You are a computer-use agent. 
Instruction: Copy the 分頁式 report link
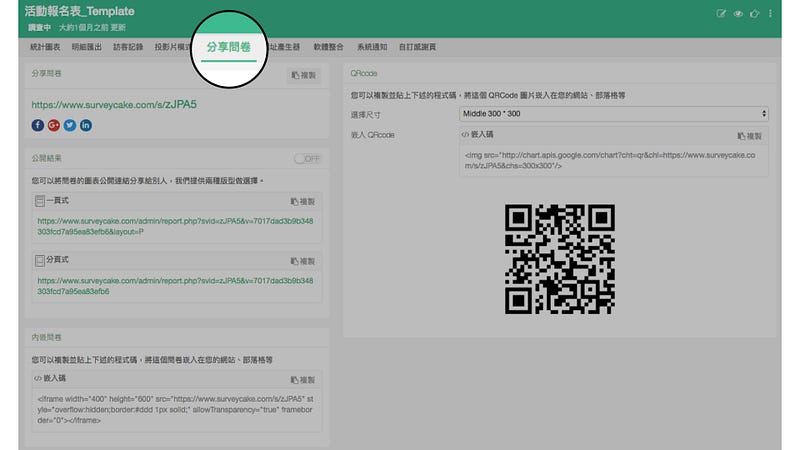303,261
